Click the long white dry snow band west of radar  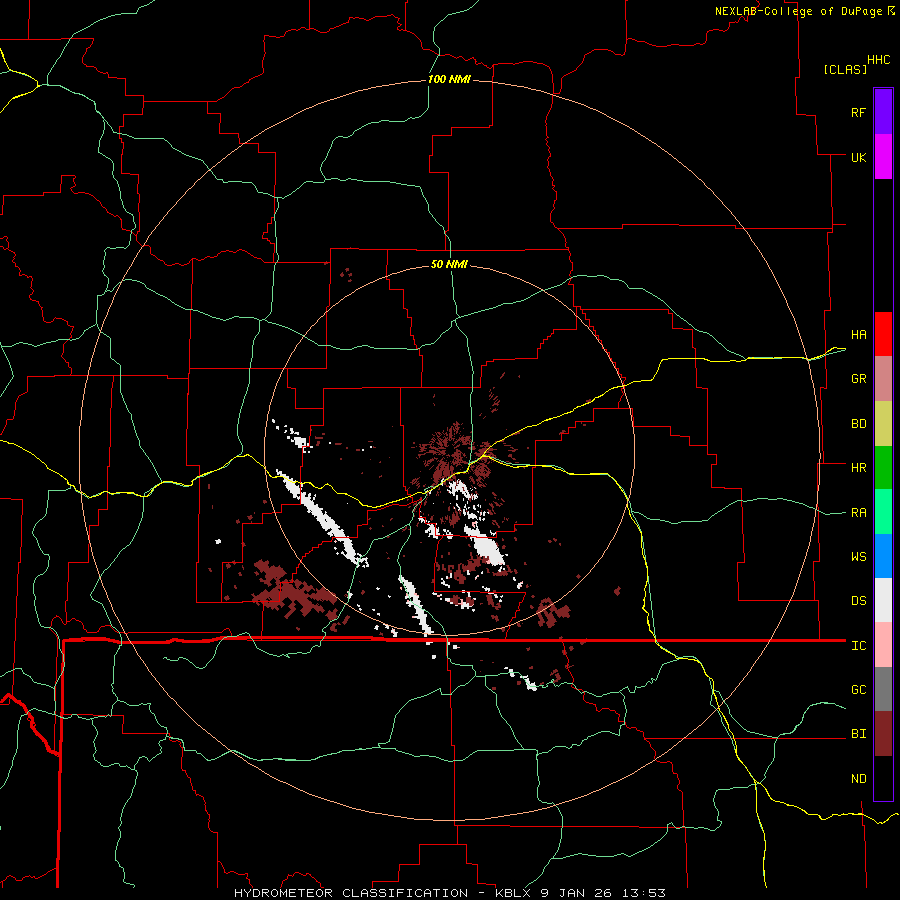321,518
